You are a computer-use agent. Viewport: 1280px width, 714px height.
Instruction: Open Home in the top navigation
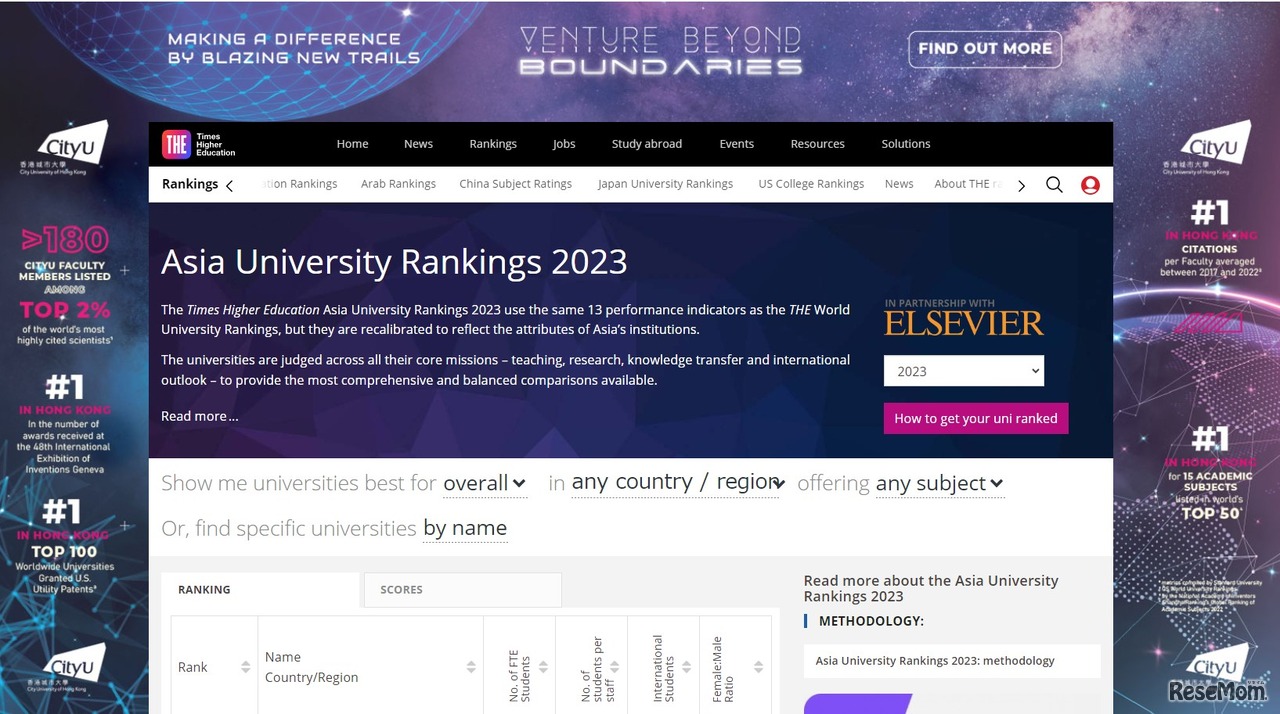pyautogui.click(x=352, y=144)
